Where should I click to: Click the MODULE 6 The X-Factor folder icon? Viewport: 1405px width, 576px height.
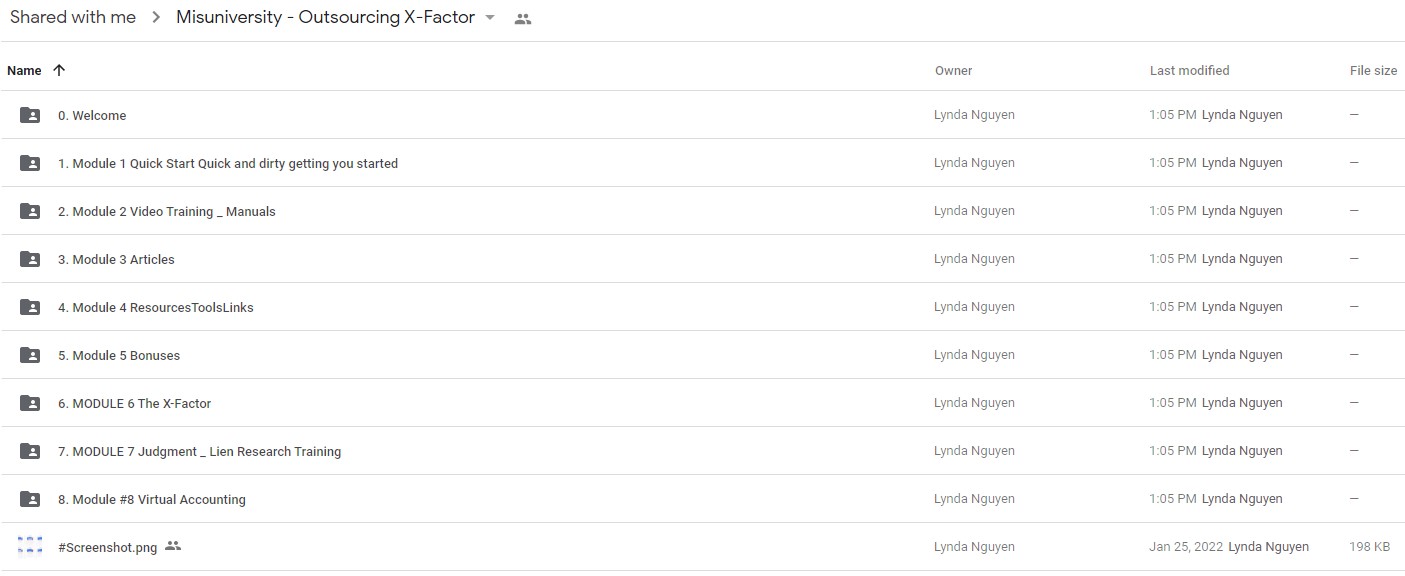point(31,403)
